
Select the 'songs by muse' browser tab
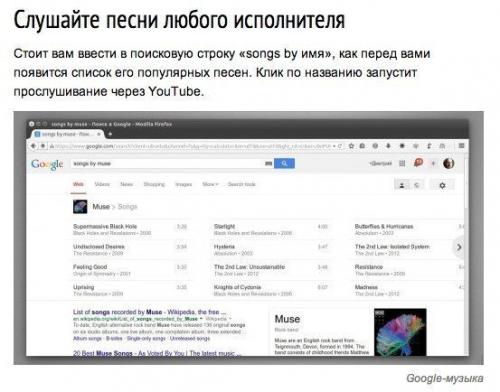pyautogui.click(x=67, y=134)
